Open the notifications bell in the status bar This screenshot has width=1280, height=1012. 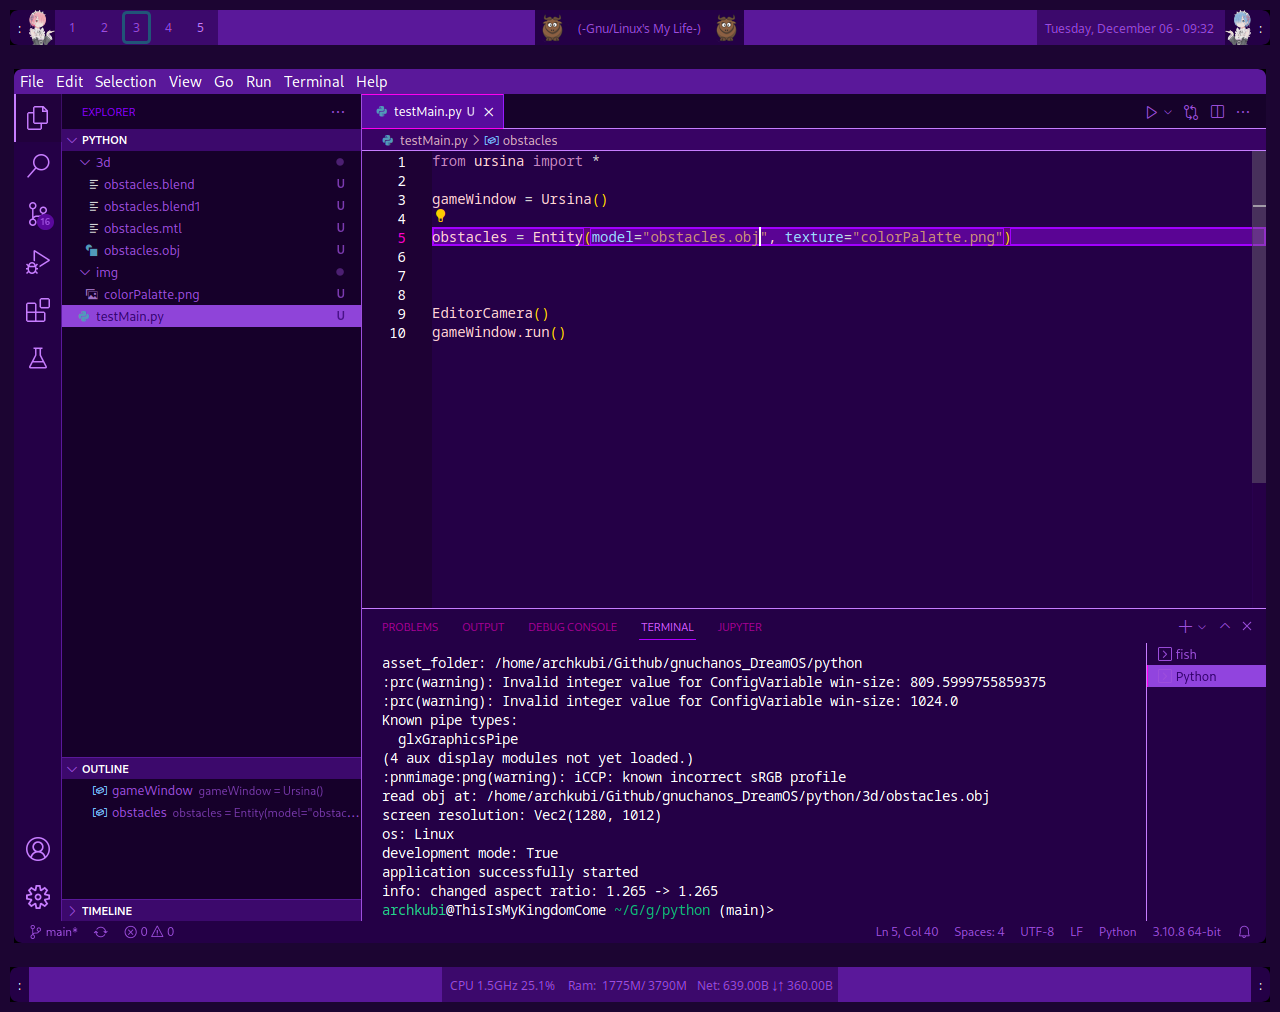pyautogui.click(x=1243, y=931)
